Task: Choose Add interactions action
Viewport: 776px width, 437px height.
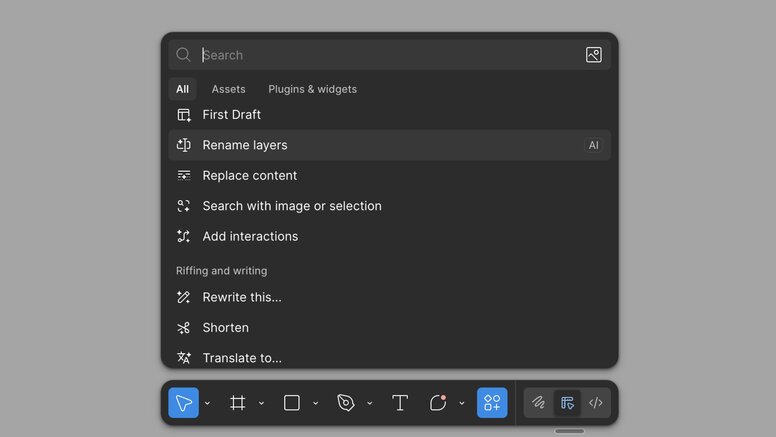Action: click(x=389, y=237)
